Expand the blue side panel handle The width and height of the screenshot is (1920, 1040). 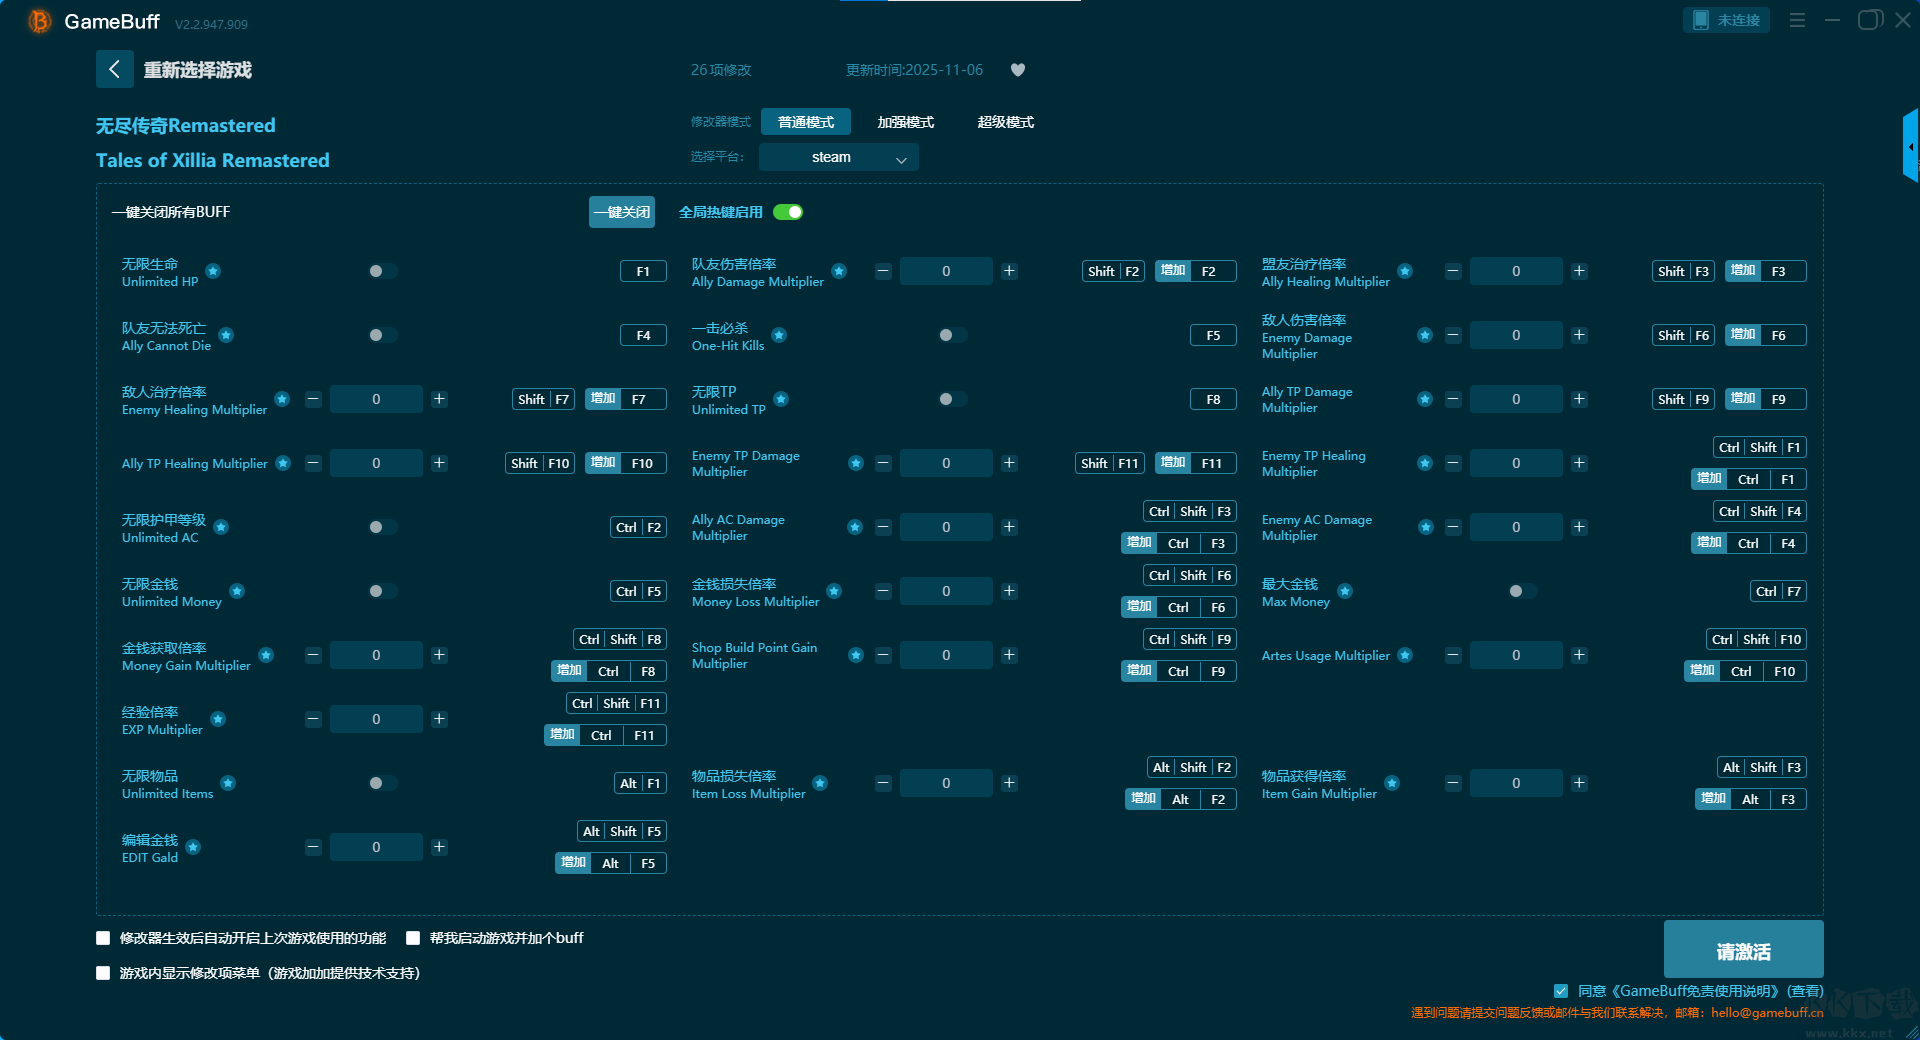point(1911,146)
